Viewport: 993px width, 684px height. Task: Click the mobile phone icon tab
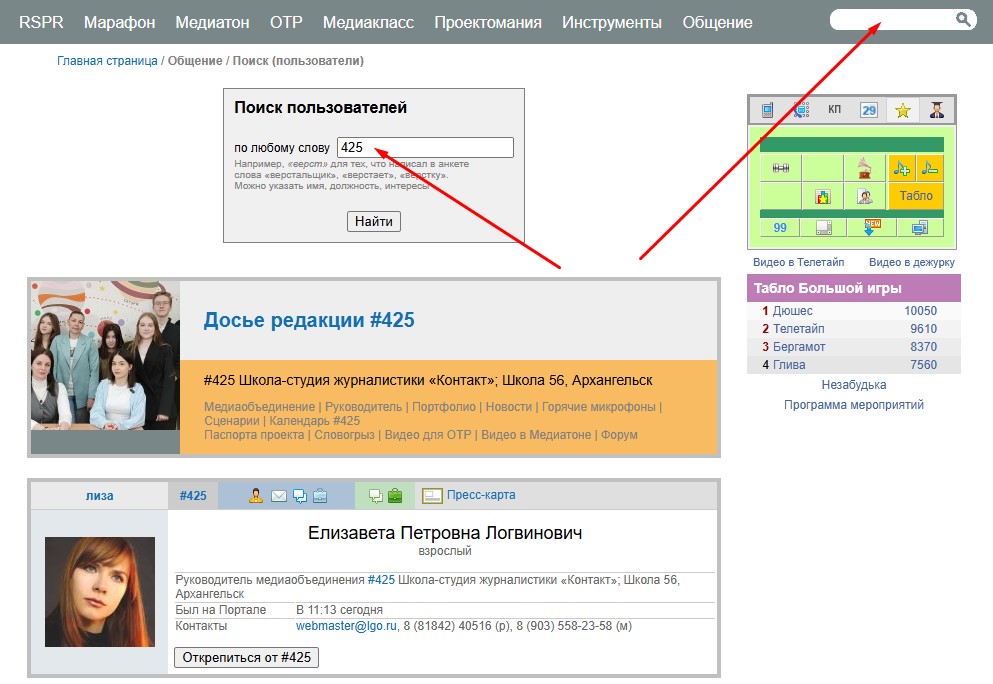tap(767, 110)
